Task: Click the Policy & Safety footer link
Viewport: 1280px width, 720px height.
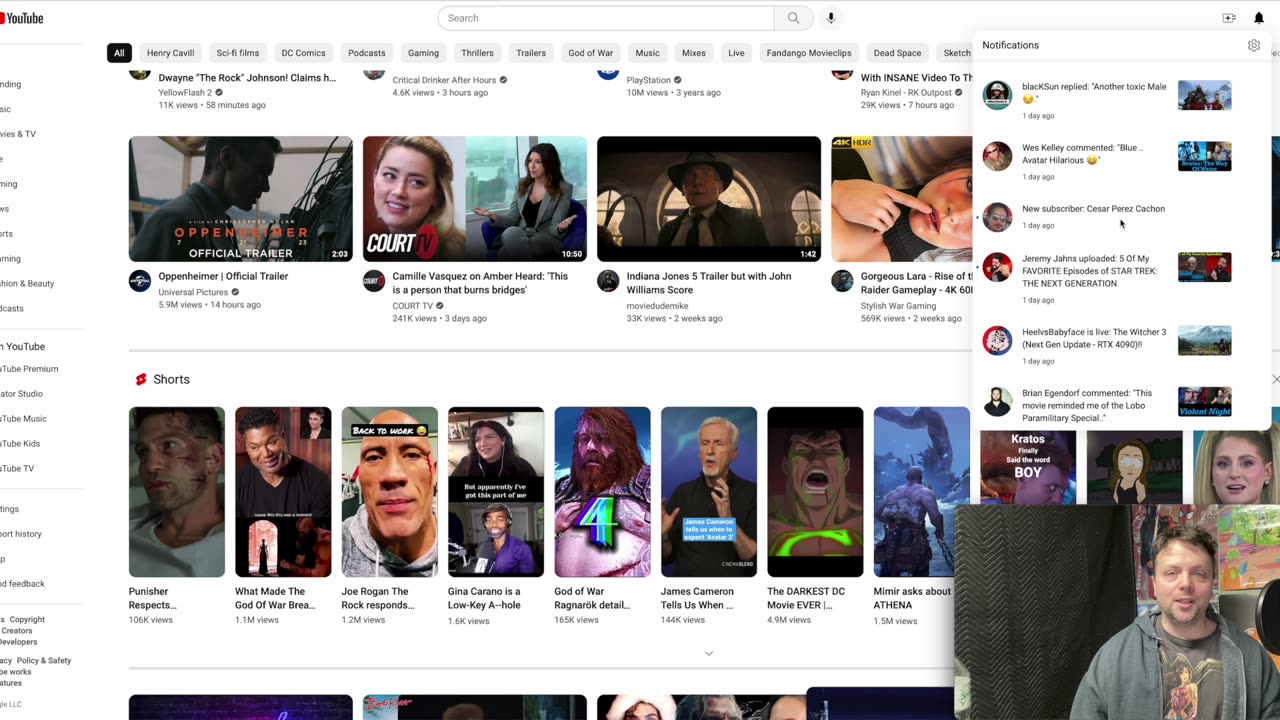Action: (x=44, y=661)
